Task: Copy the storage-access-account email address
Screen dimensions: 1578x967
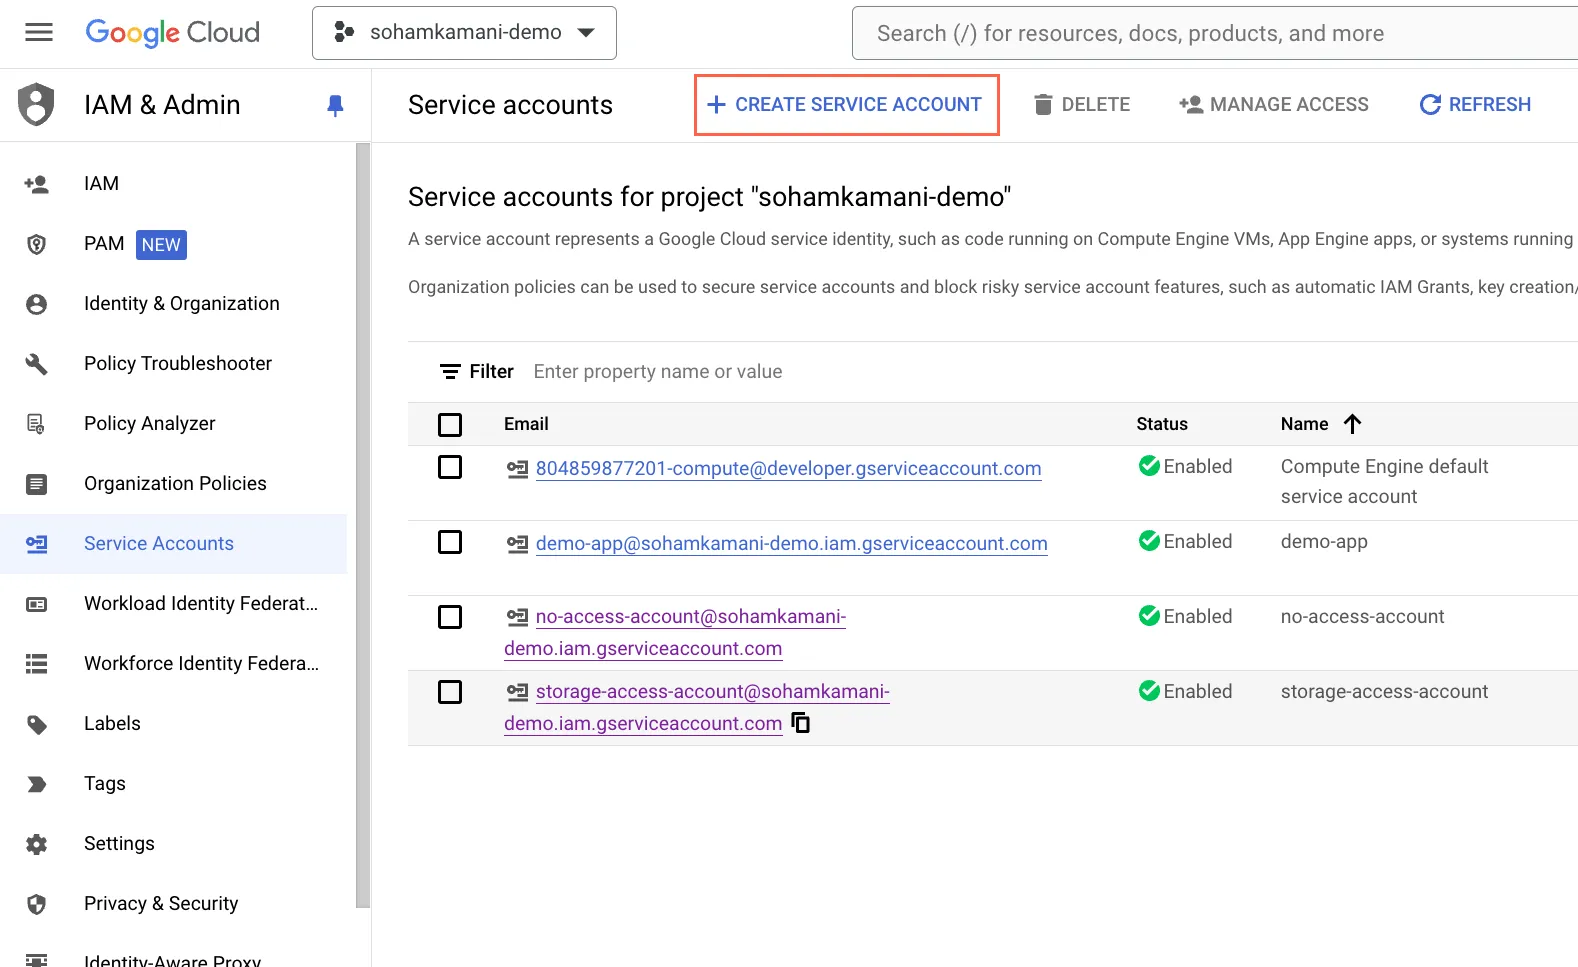Action: [x=801, y=723]
